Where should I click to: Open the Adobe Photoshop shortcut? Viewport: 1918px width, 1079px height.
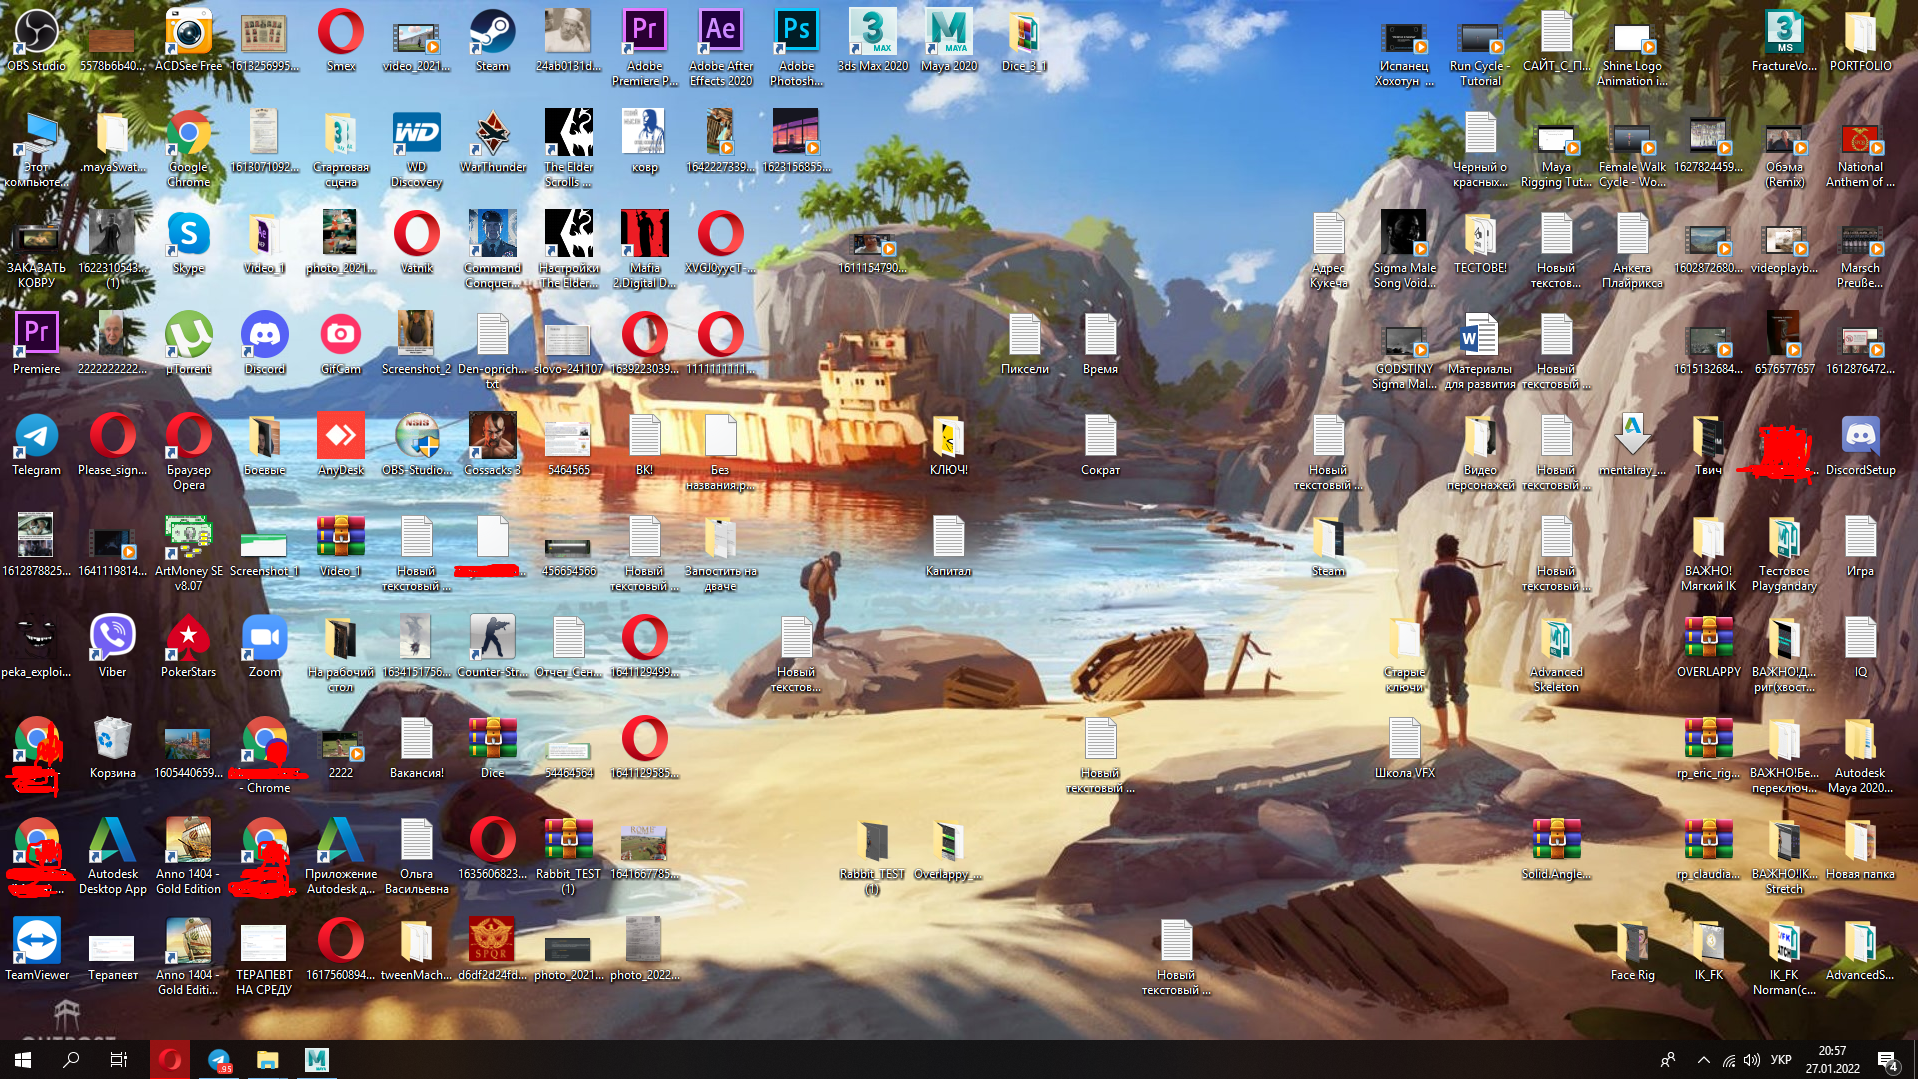coord(796,47)
